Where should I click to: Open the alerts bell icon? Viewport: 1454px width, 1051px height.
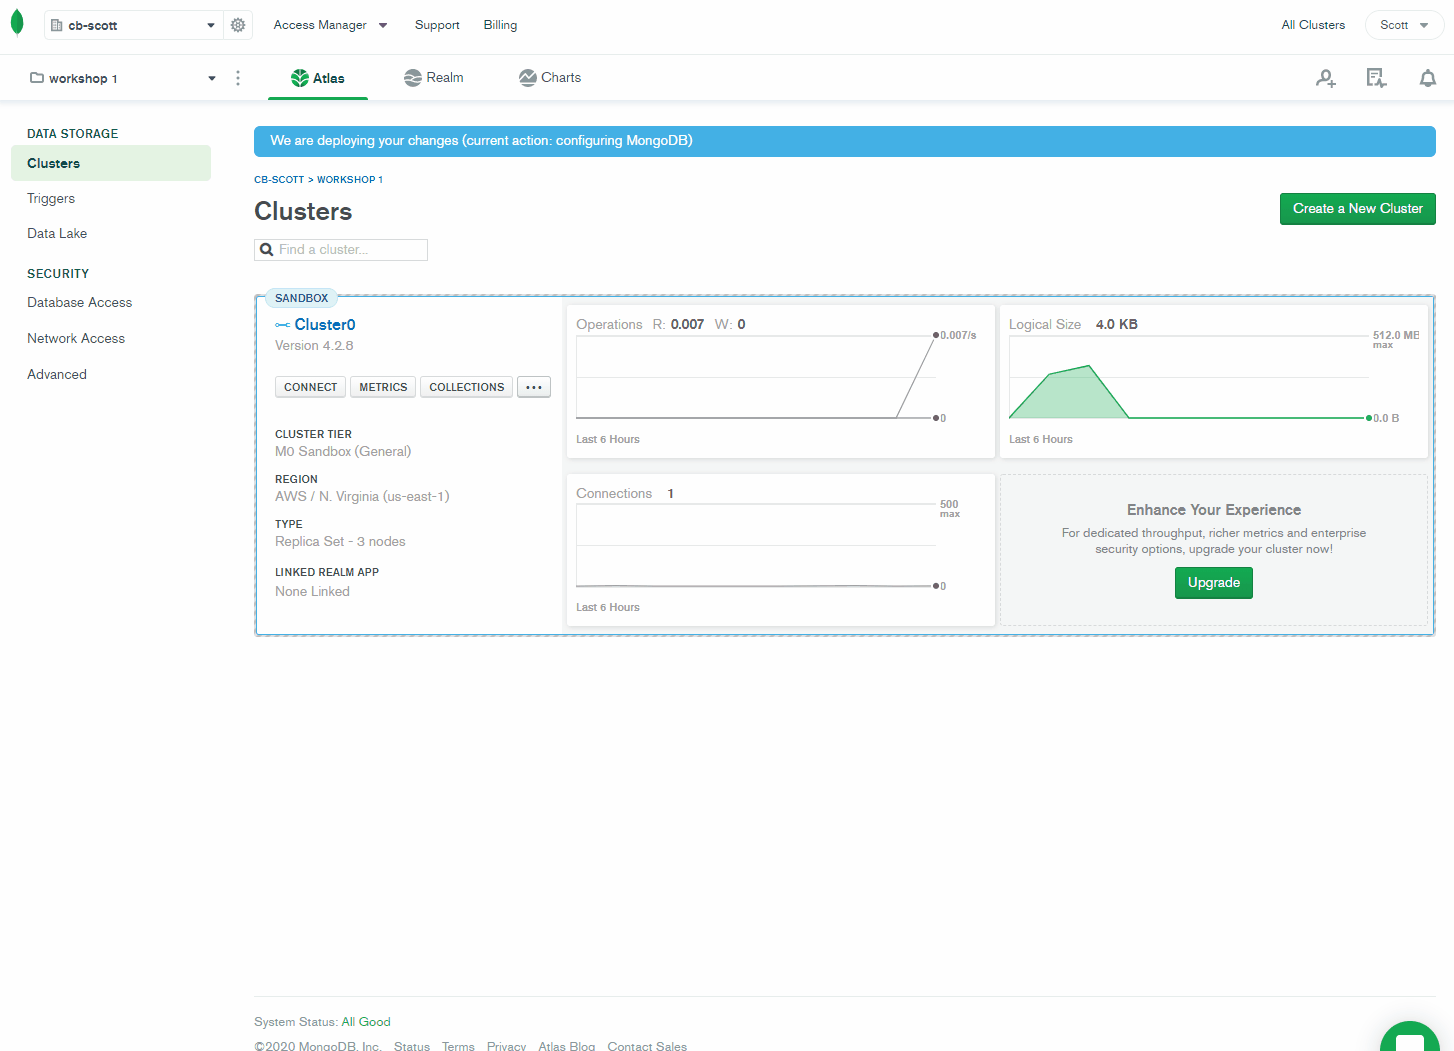(x=1428, y=78)
